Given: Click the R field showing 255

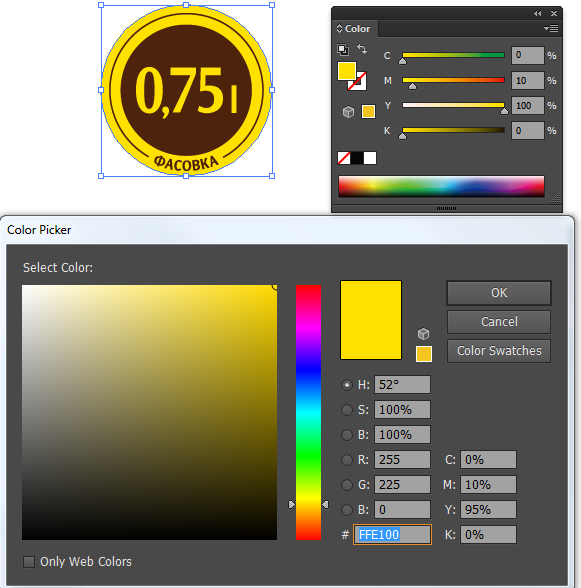Looking at the screenshot, I should pyautogui.click(x=402, y=460).
